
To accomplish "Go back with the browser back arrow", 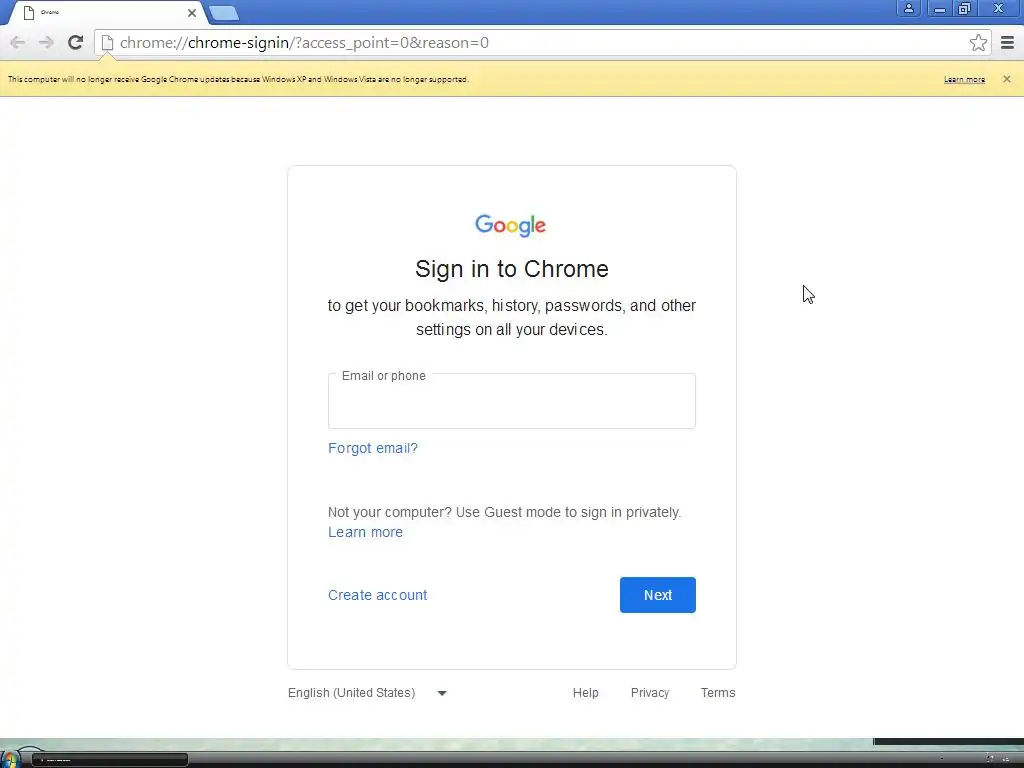I will point(18,42).
